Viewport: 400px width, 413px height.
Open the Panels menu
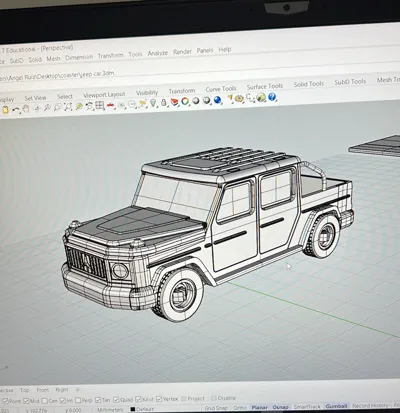[x=205, y=51]
